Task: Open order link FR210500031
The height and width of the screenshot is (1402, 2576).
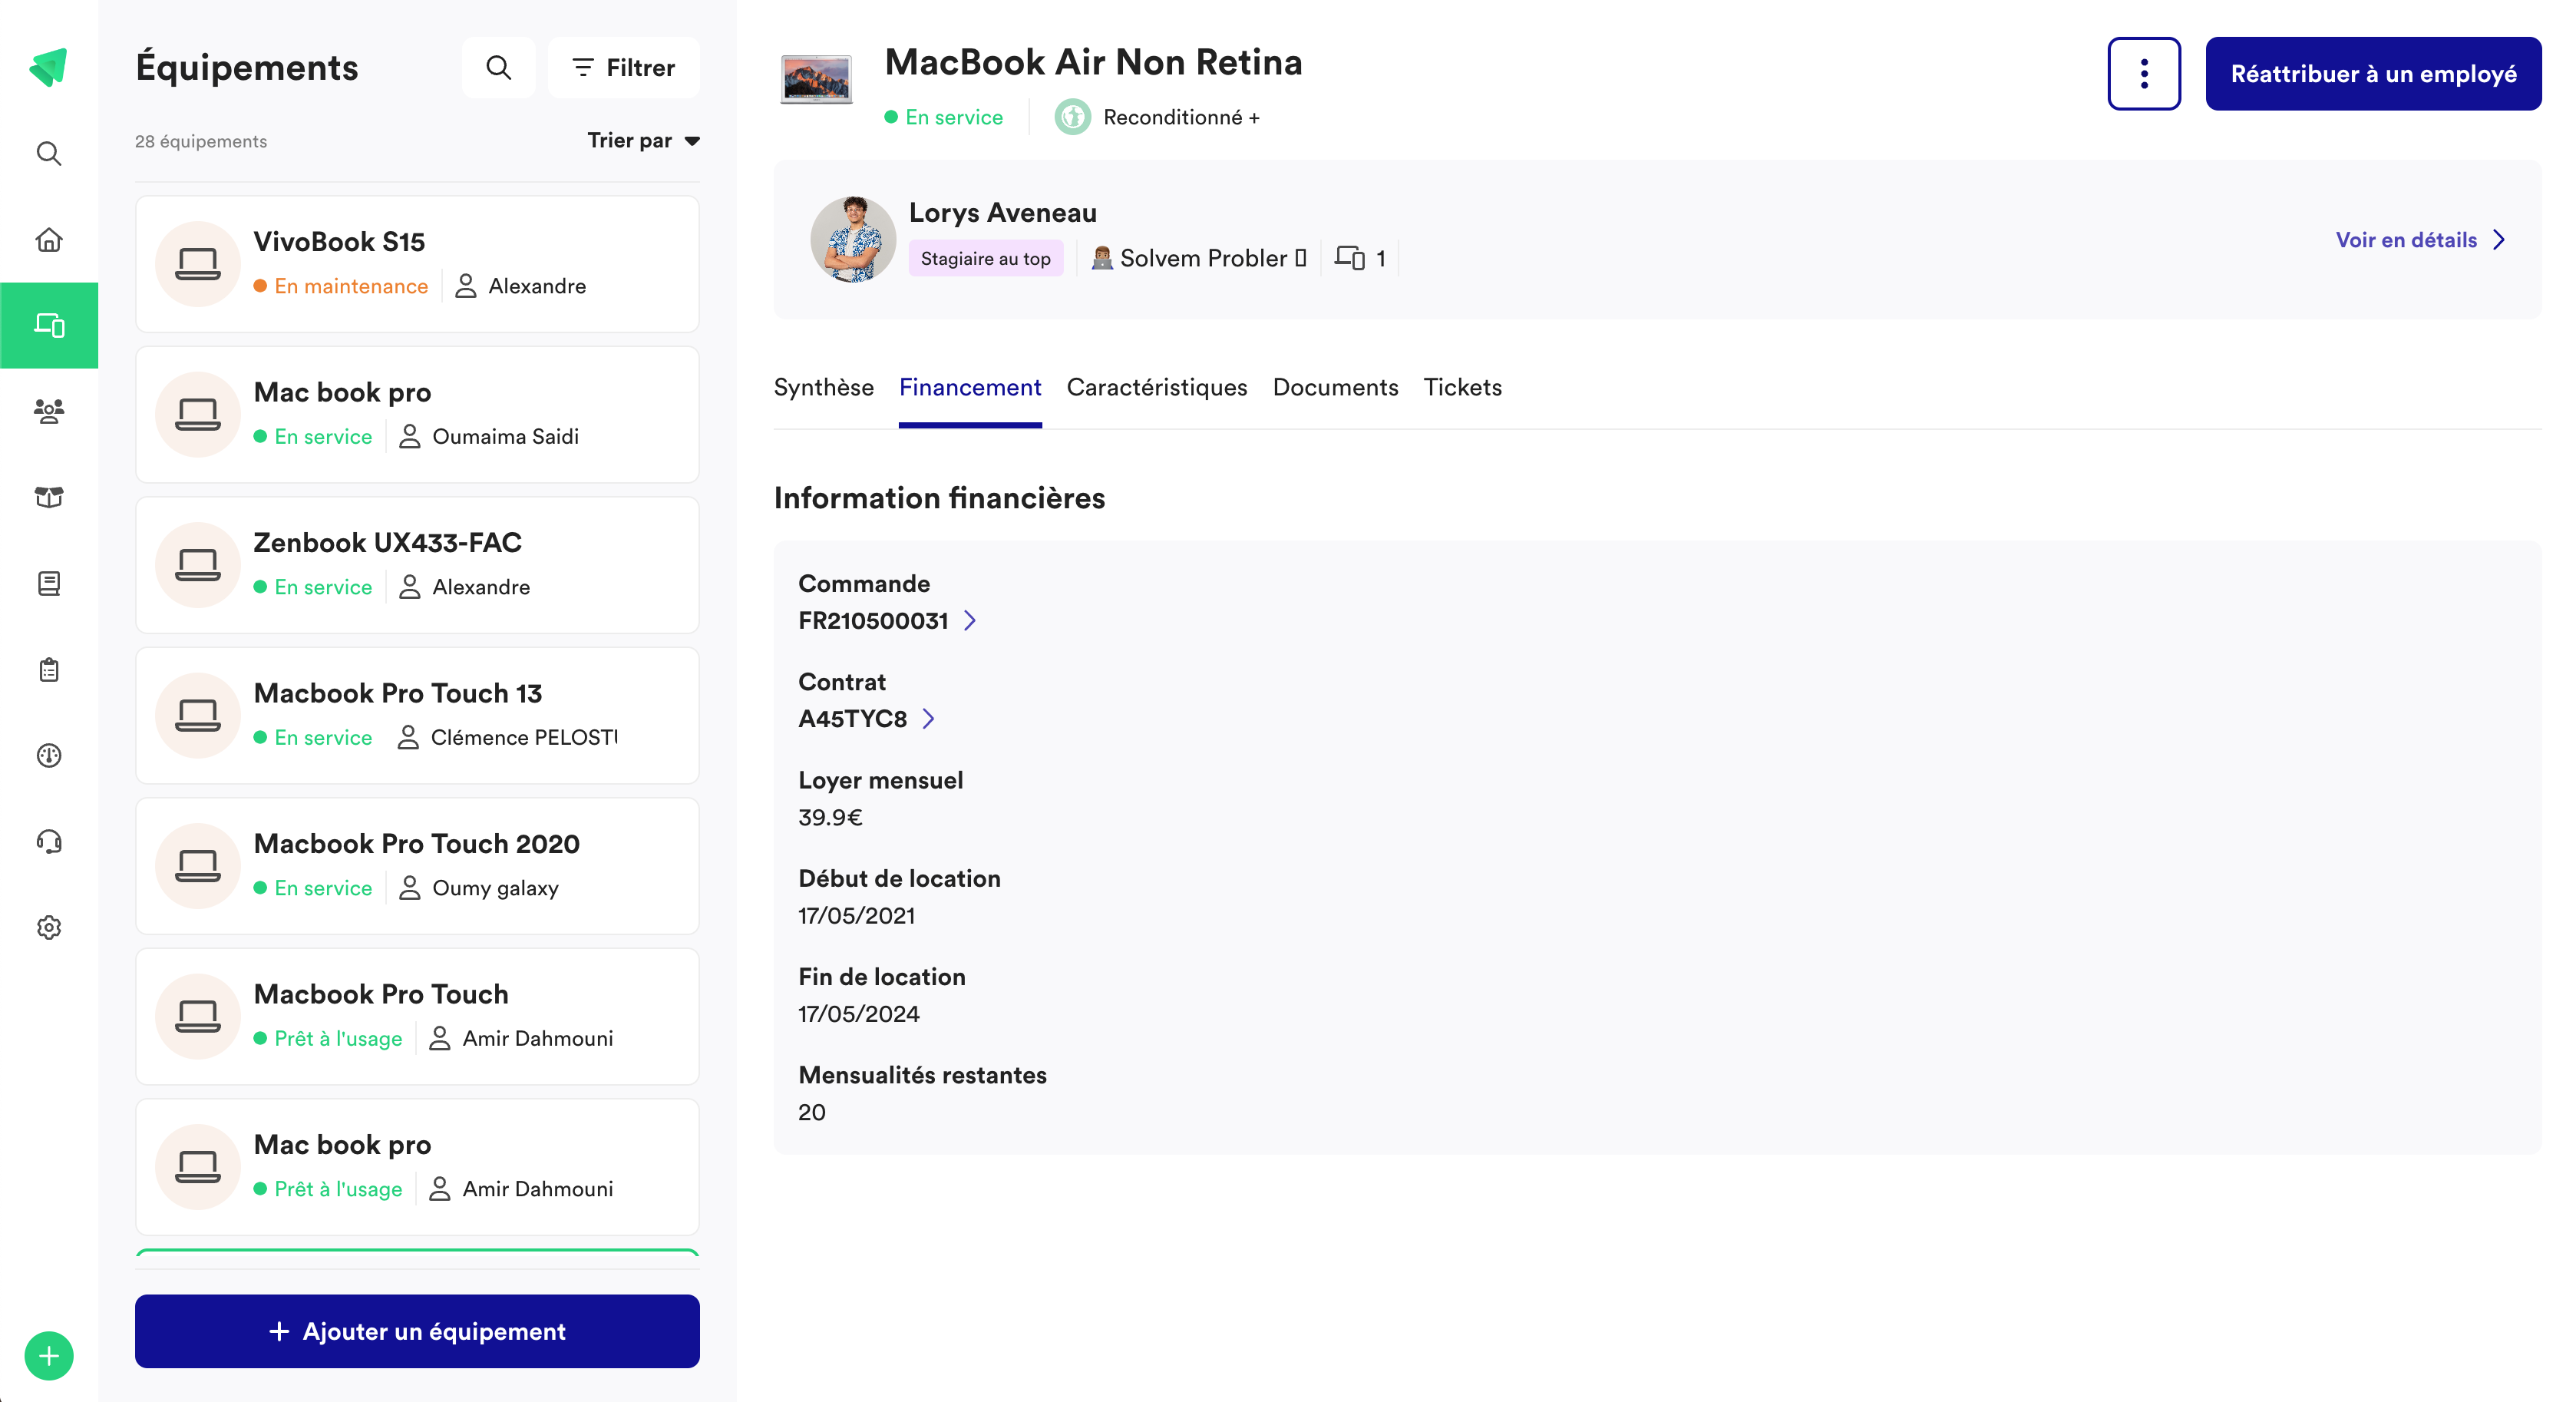Action: [872, 621]
